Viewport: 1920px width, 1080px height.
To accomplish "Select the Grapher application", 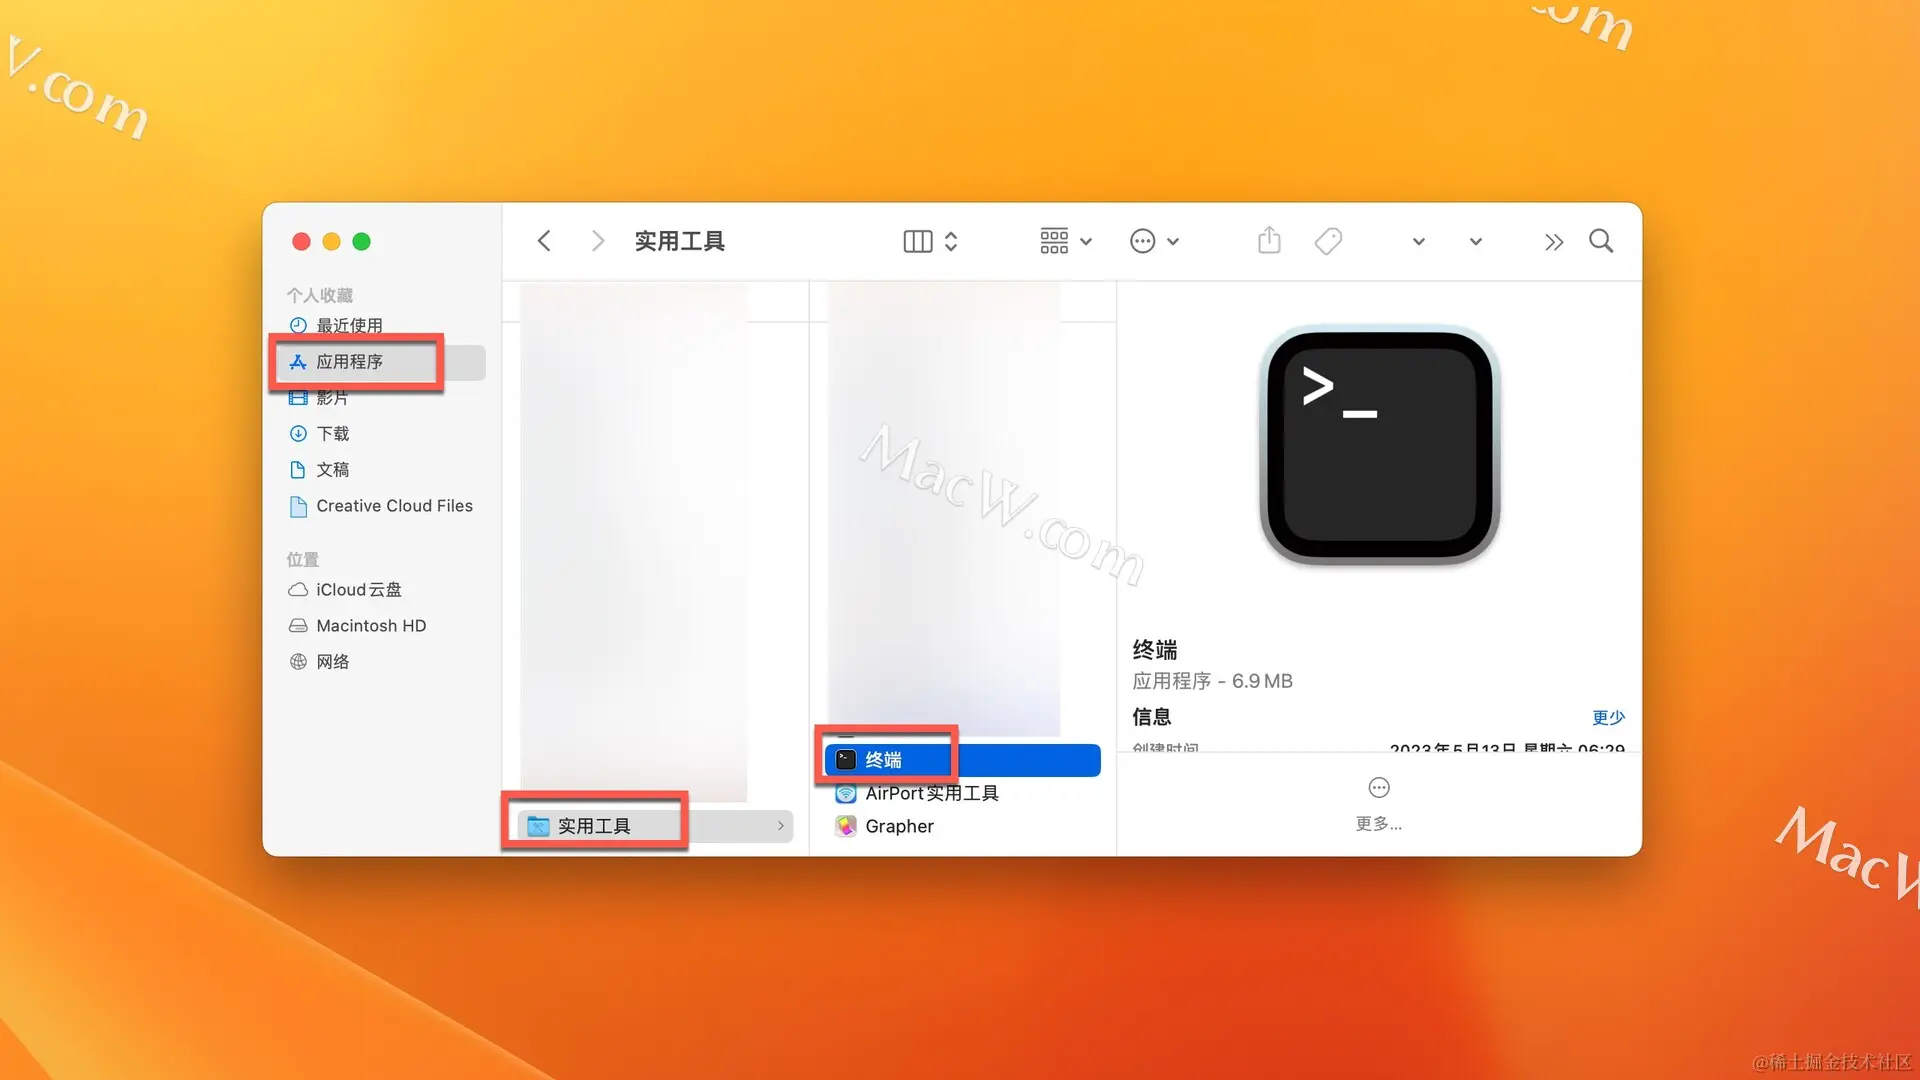I will (899, 826).
